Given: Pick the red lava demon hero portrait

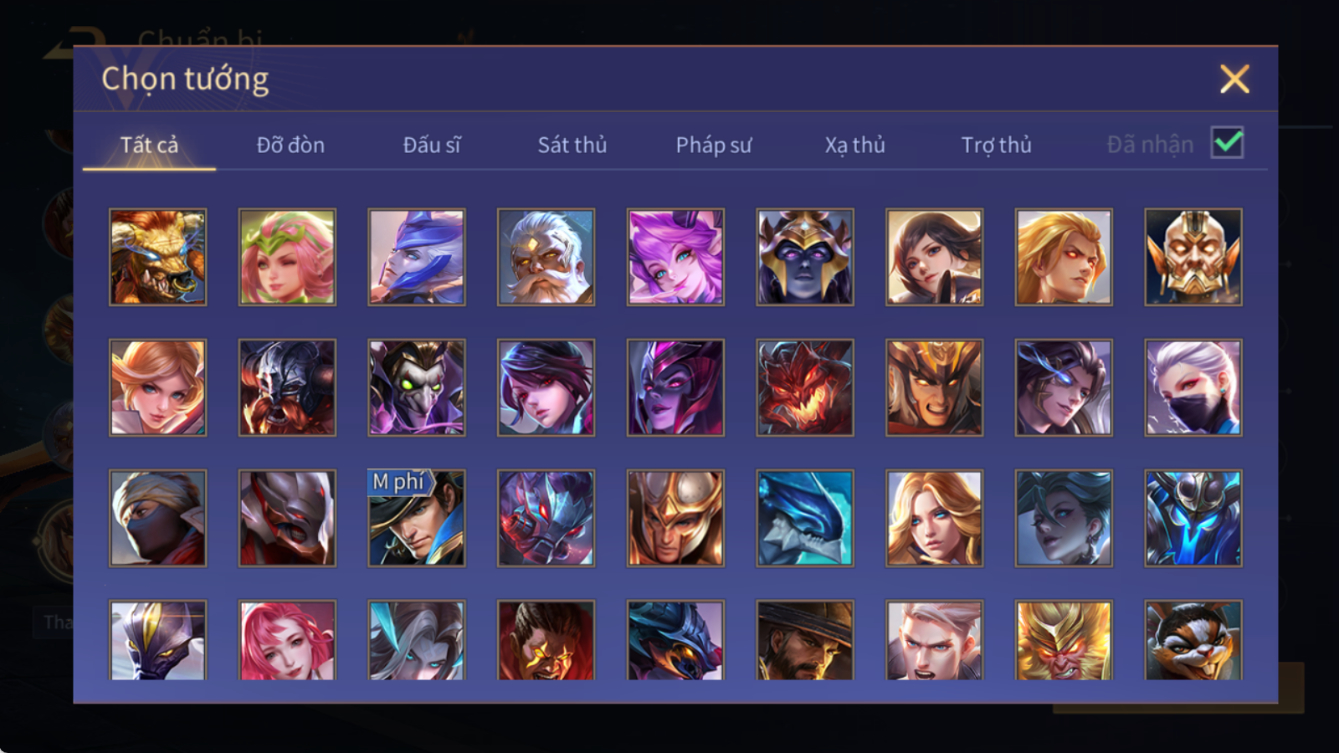Looking at the screenshot, I should (805, 387).
